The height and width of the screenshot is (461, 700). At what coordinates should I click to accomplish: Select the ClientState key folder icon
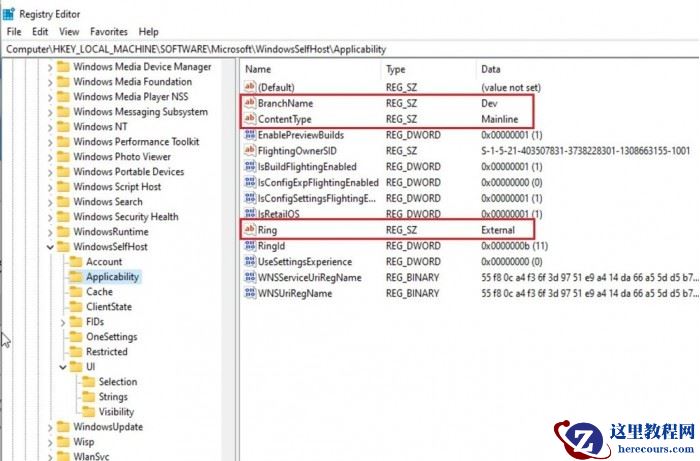76,307
